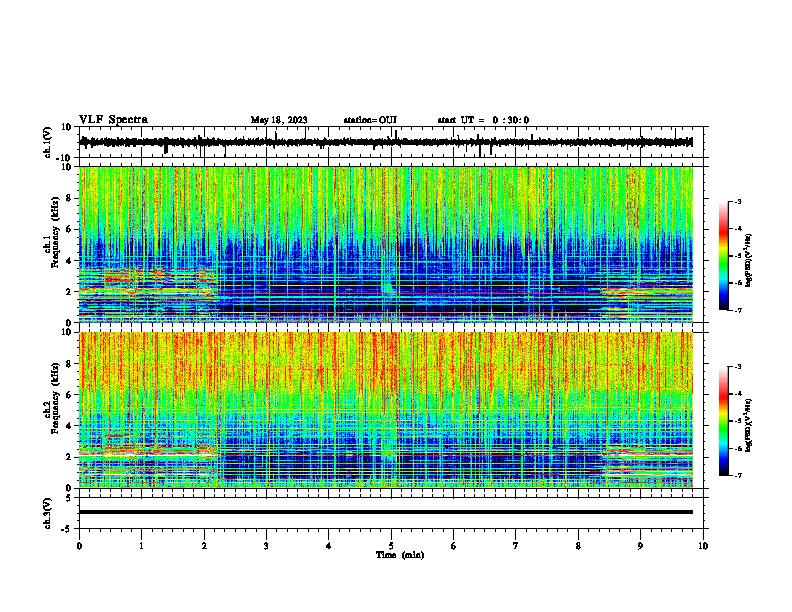Select the "start UT = 0 :30: 0" text
This screenshot has width=792, height=612.
(483, 120)
